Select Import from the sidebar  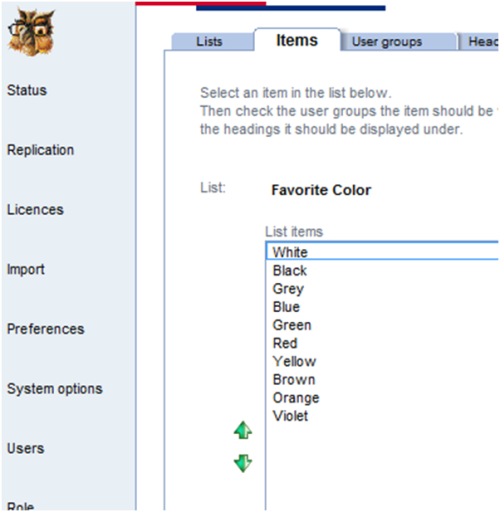click(x=26, y=269)
